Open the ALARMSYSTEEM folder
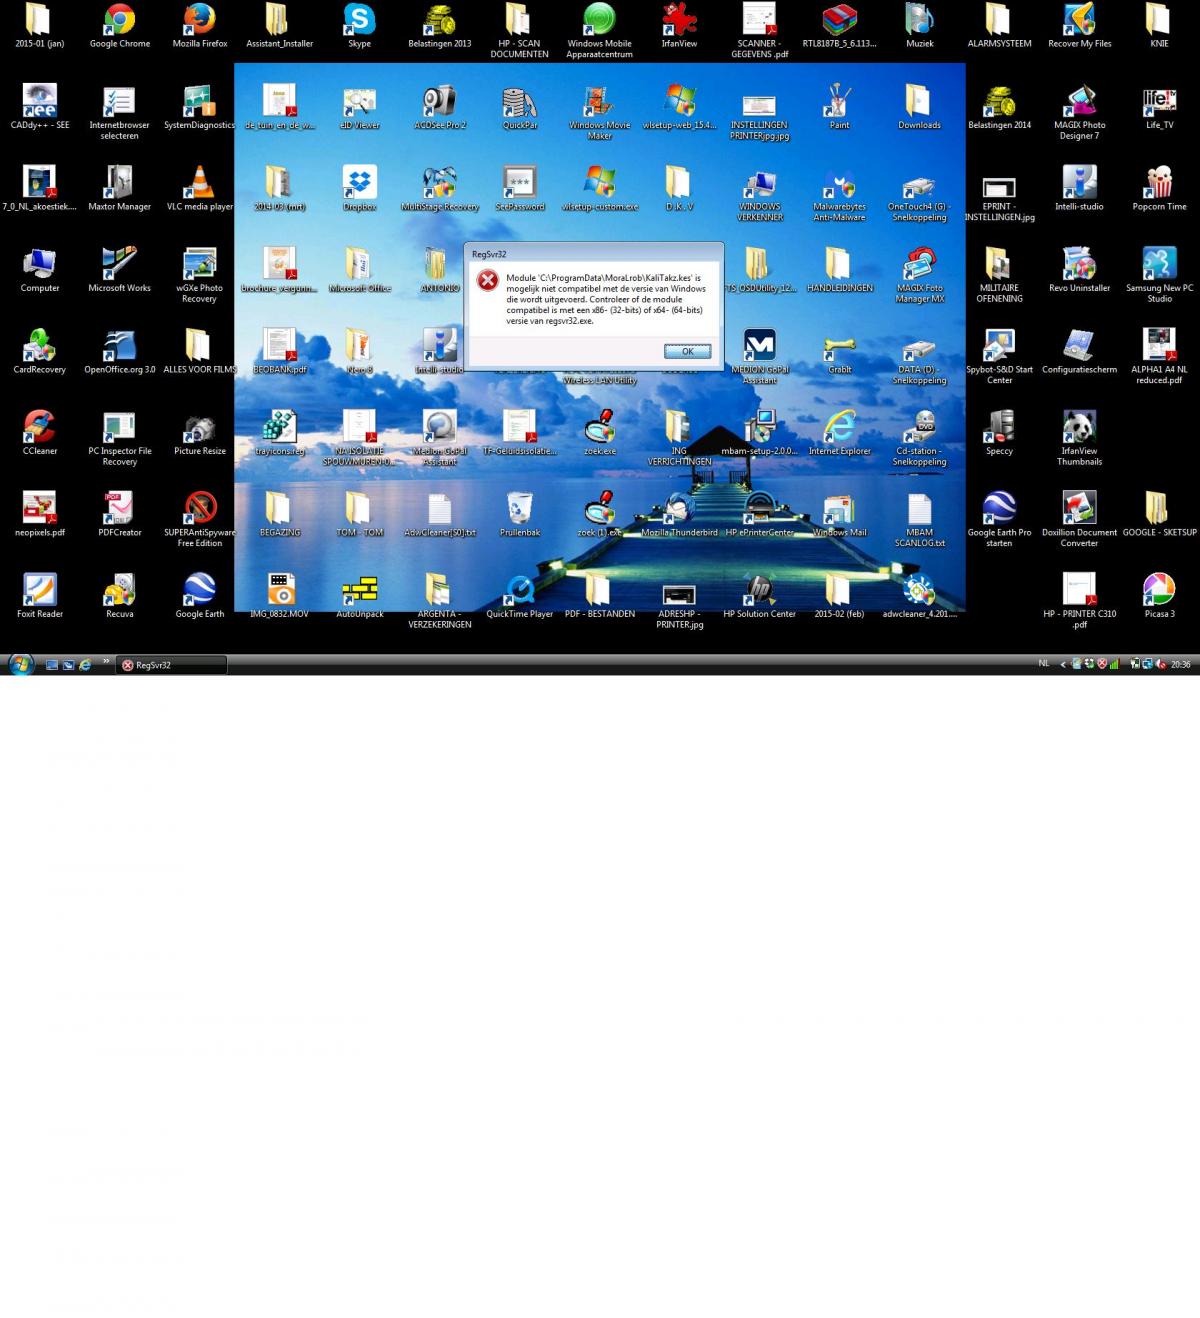 [x=999, y=26]
